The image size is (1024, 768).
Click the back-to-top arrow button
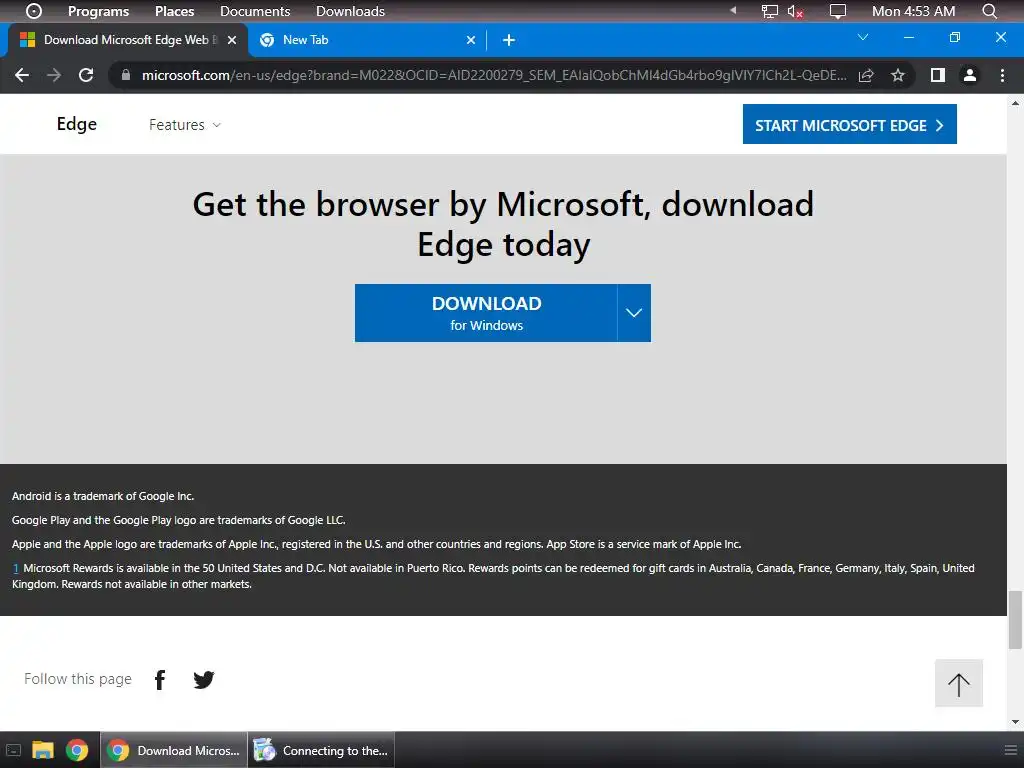959,683
